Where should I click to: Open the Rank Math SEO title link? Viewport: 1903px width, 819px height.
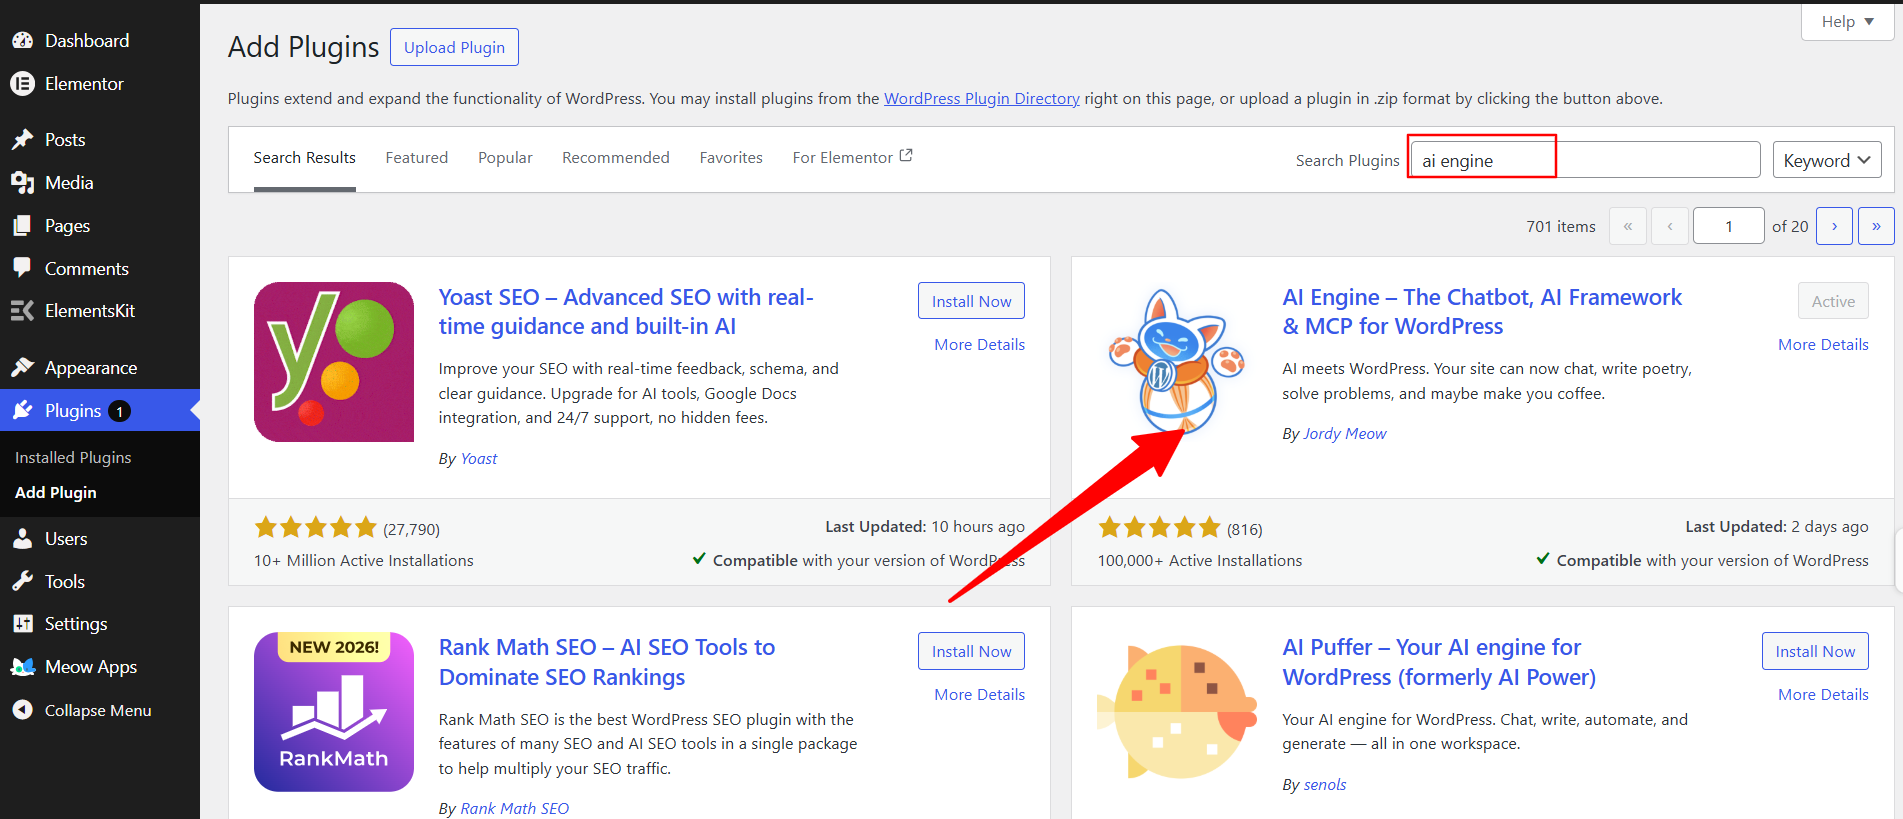(607, 662)
